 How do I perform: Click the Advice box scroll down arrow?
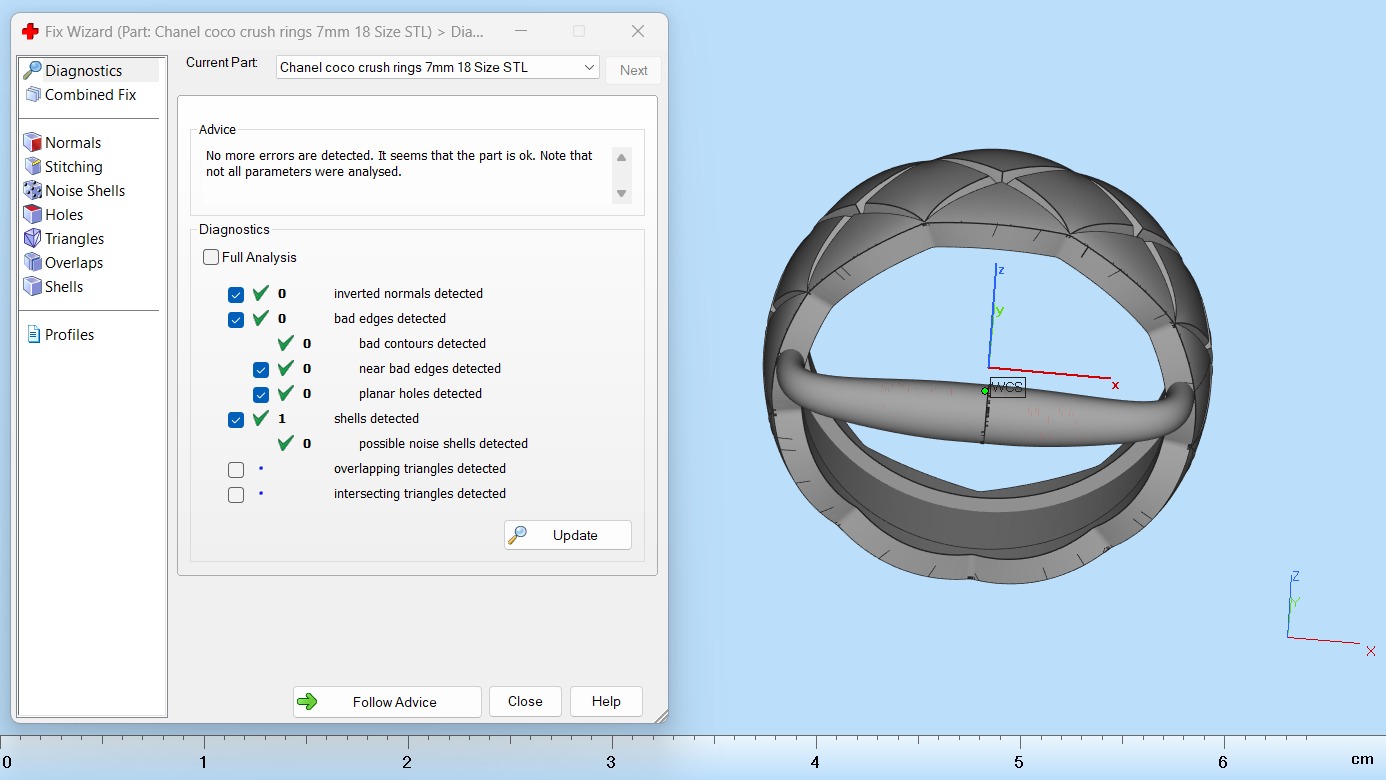click(622, 194)
